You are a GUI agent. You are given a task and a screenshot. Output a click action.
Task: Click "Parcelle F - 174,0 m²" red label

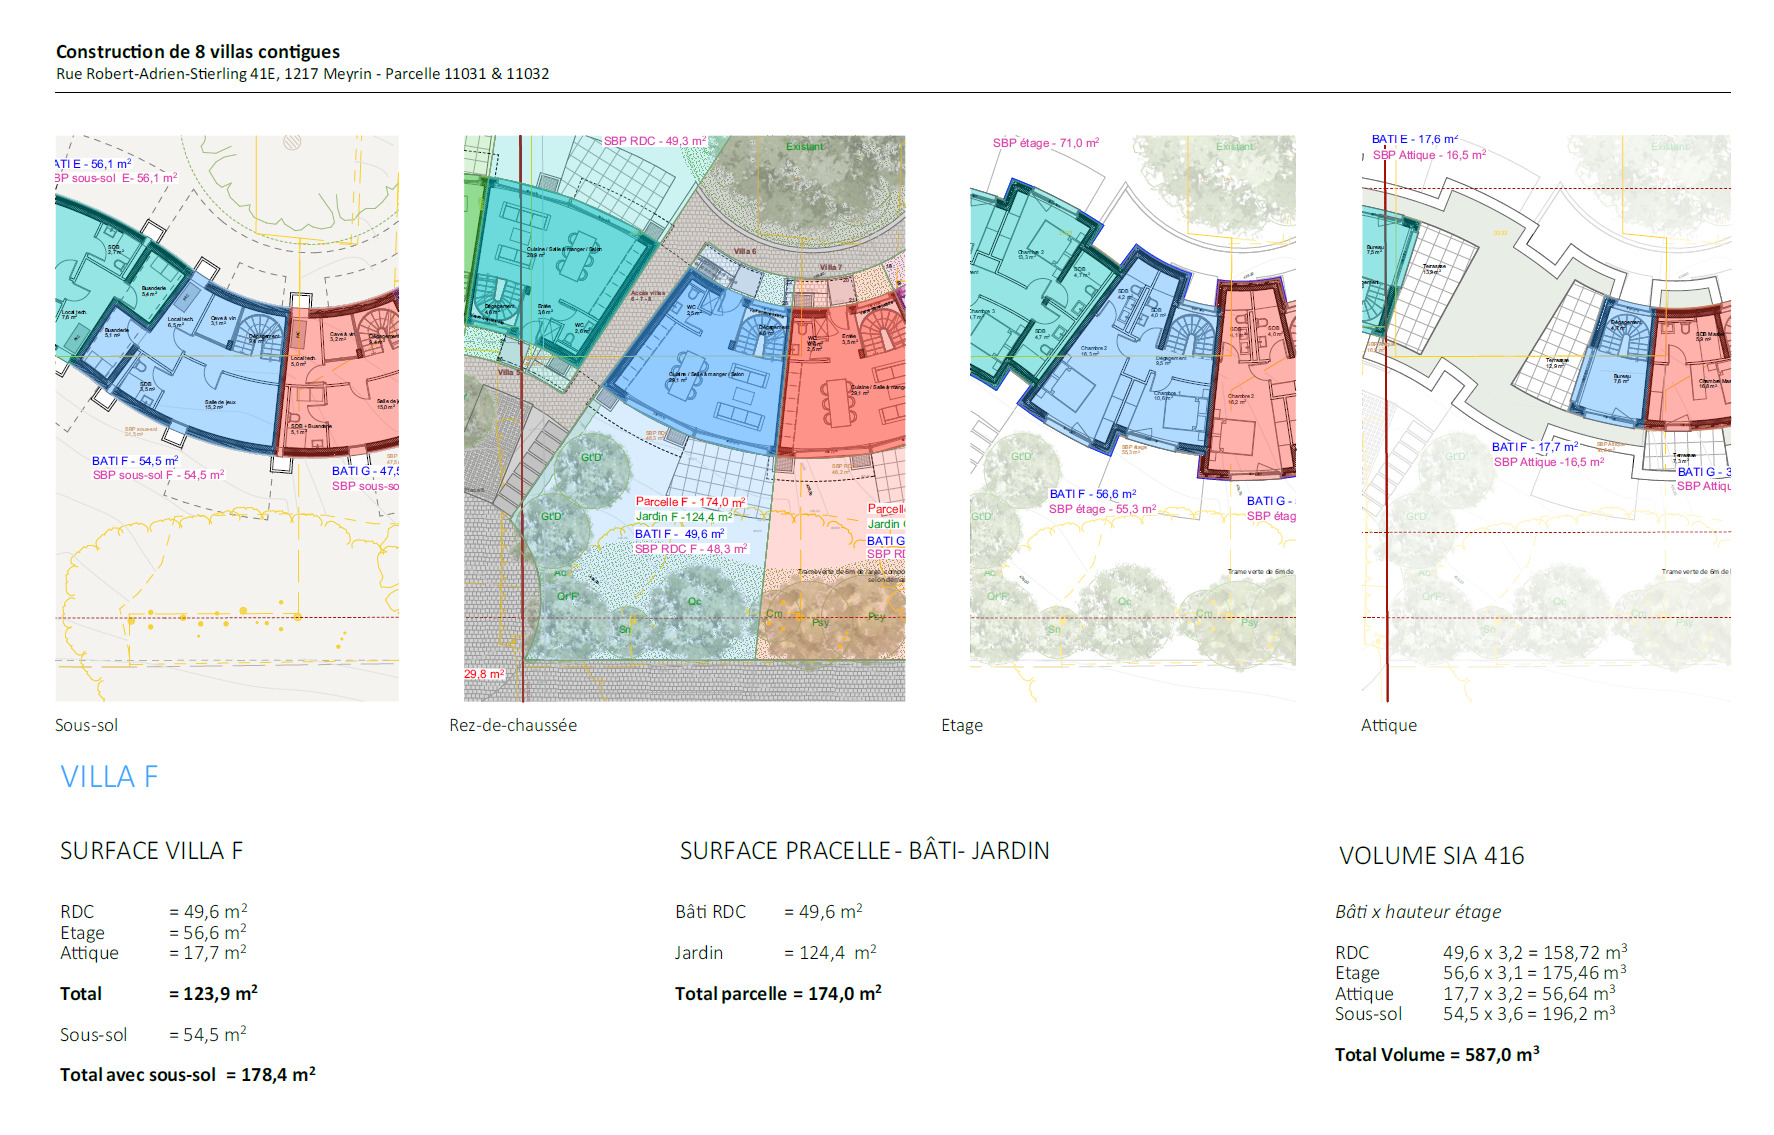tap(690, 502)
